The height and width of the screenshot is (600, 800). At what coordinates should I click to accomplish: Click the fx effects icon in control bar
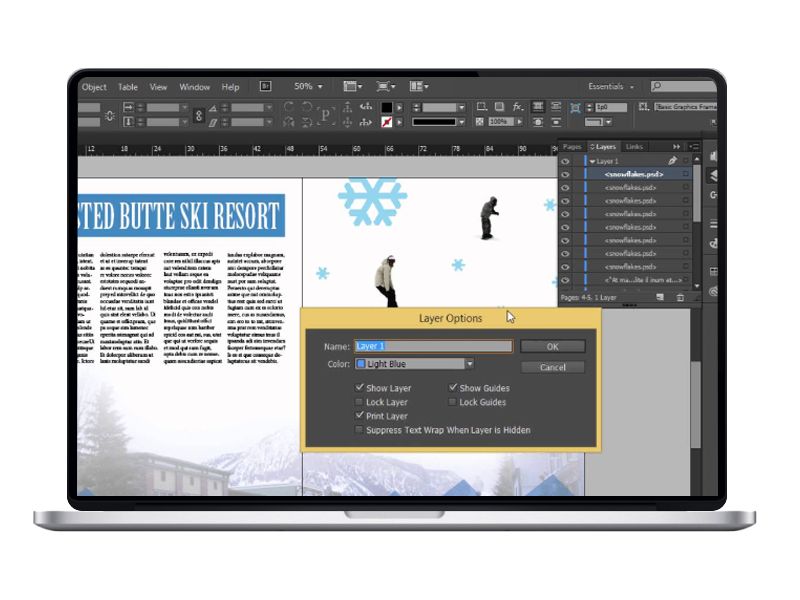click(x=517, y=107)
